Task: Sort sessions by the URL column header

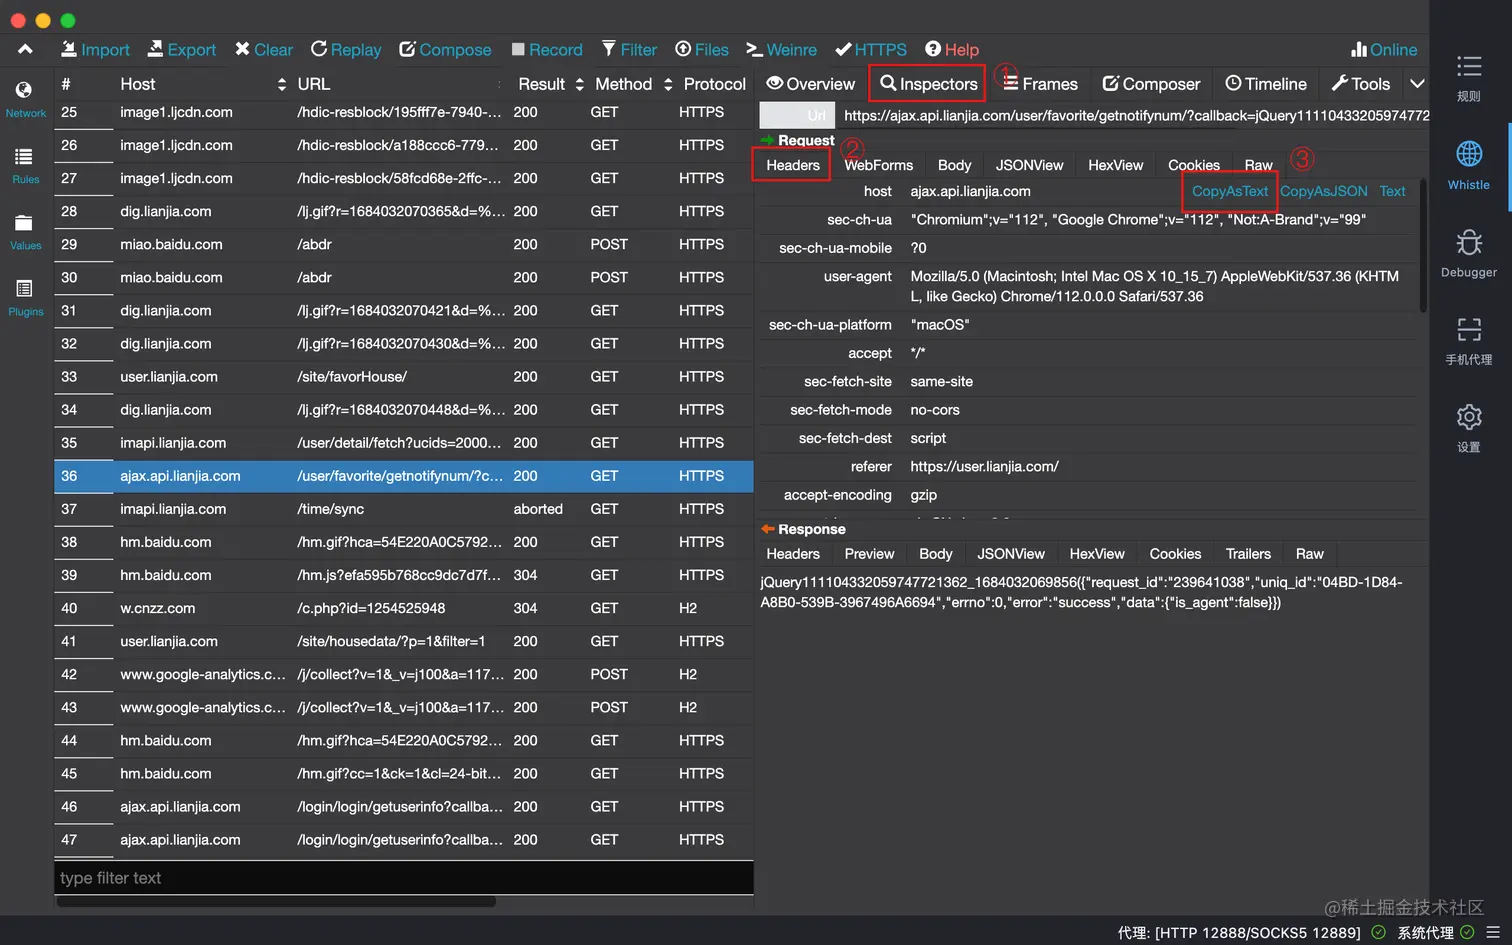Action: tap(313, 84)
